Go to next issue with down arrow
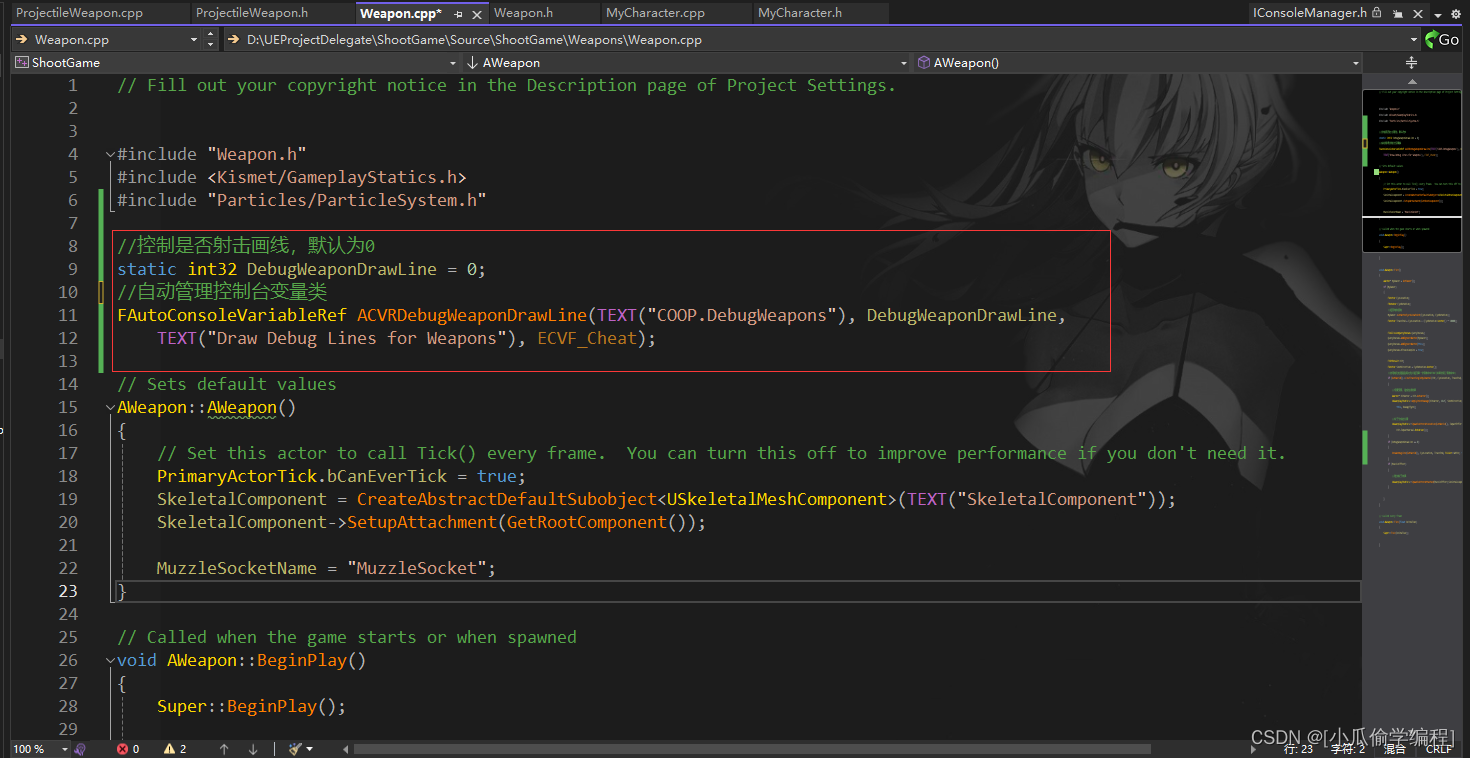 pyautogui.click(x=253, y=748)
